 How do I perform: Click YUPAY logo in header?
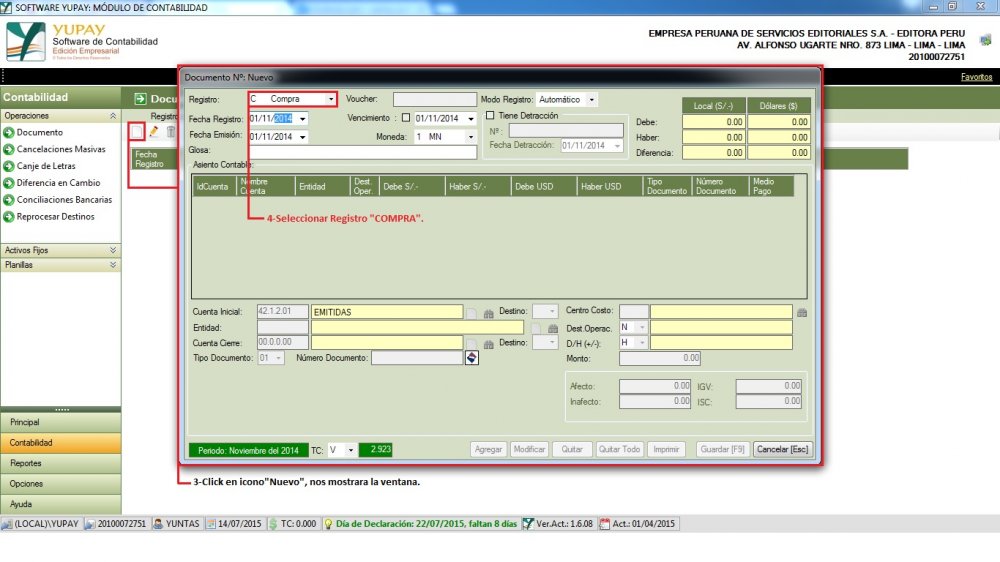click(x=26, y=42)
